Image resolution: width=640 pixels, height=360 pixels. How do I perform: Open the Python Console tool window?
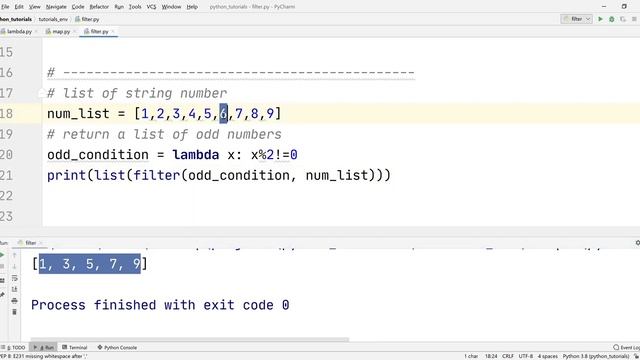click(117, 347)
